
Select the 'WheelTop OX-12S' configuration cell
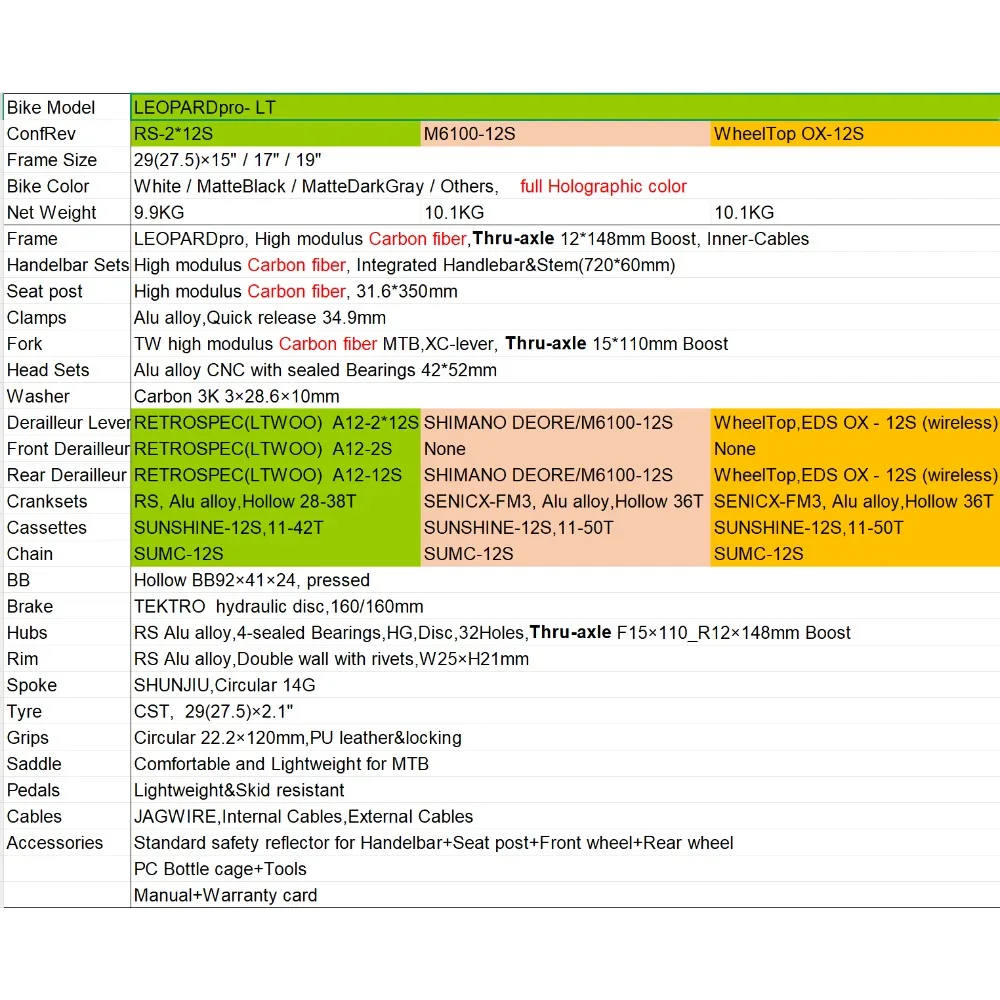click(855, 134)
